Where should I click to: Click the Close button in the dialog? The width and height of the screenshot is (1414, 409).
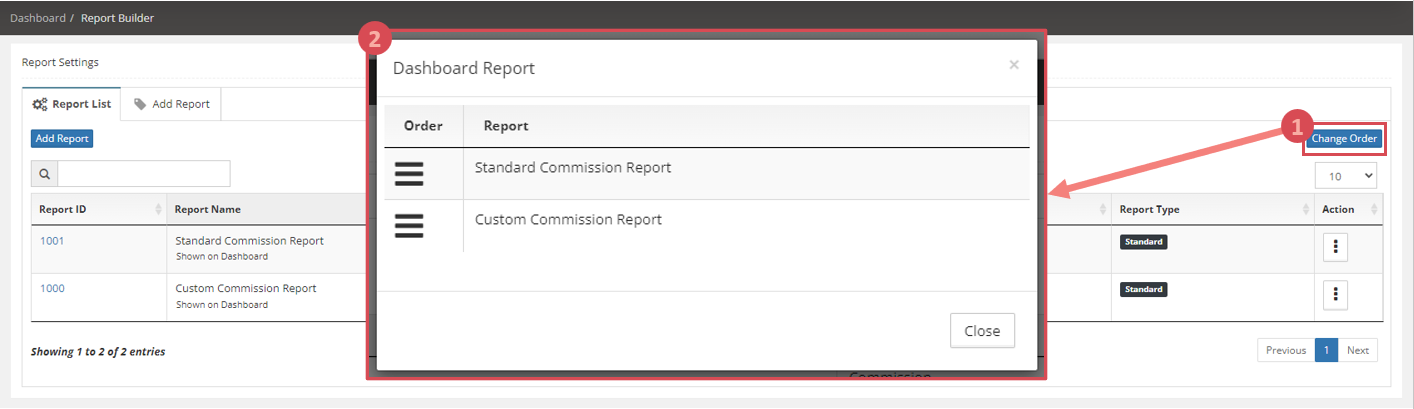pyautogui.click(x=982, y=331)
